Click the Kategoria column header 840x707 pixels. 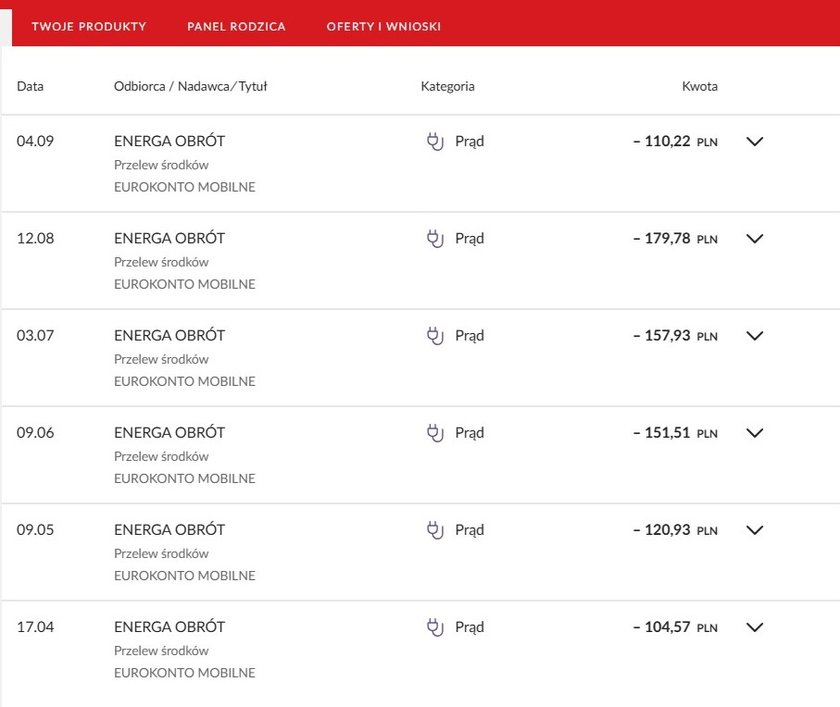(447, 86)
